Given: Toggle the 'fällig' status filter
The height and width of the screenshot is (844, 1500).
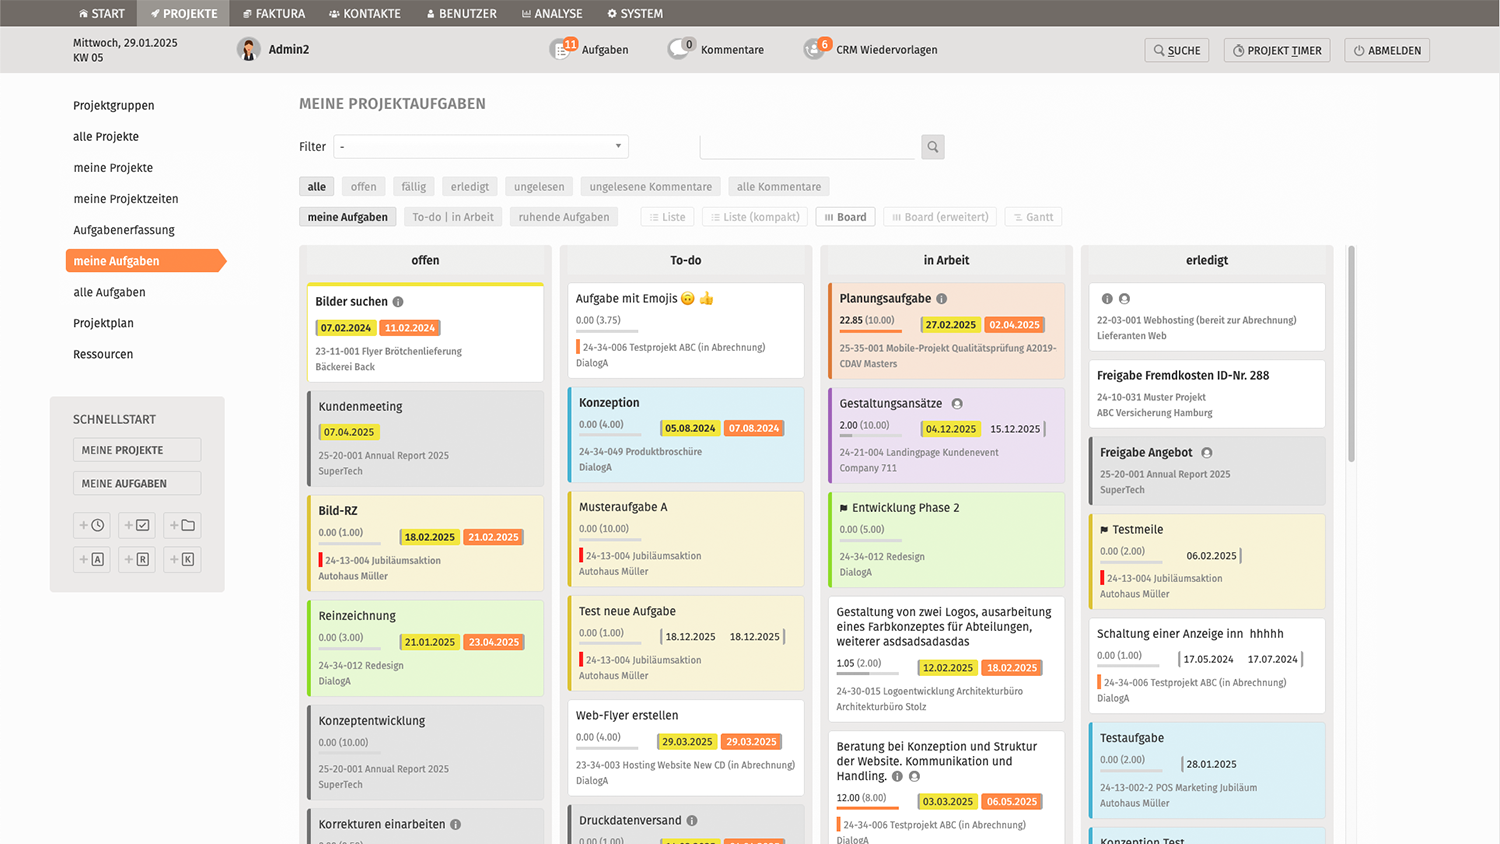Looking at the screenshot, I should pyautogui.click(x=413, y=187).
